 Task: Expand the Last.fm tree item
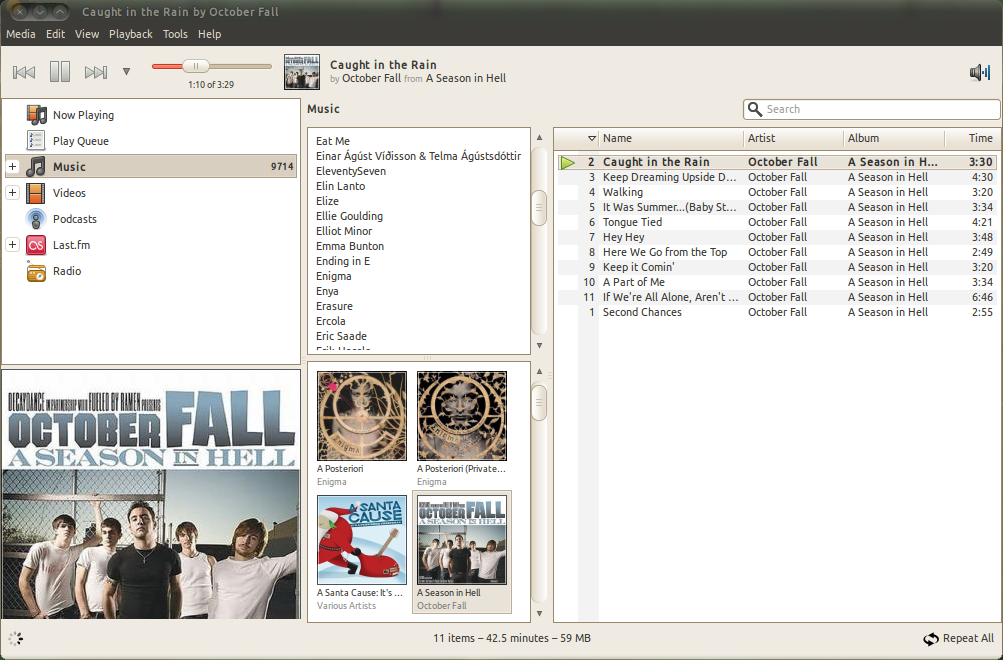pos(12,244)
